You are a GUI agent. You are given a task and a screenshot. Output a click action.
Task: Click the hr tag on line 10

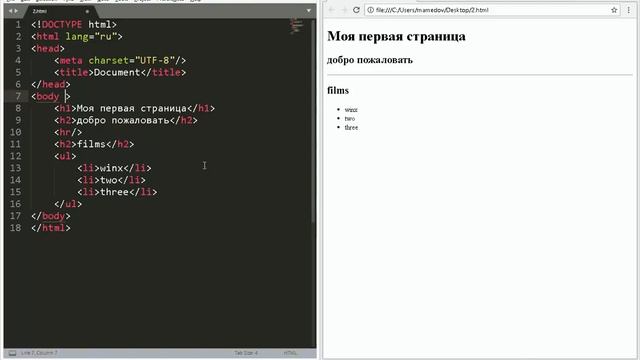(68, 132)
